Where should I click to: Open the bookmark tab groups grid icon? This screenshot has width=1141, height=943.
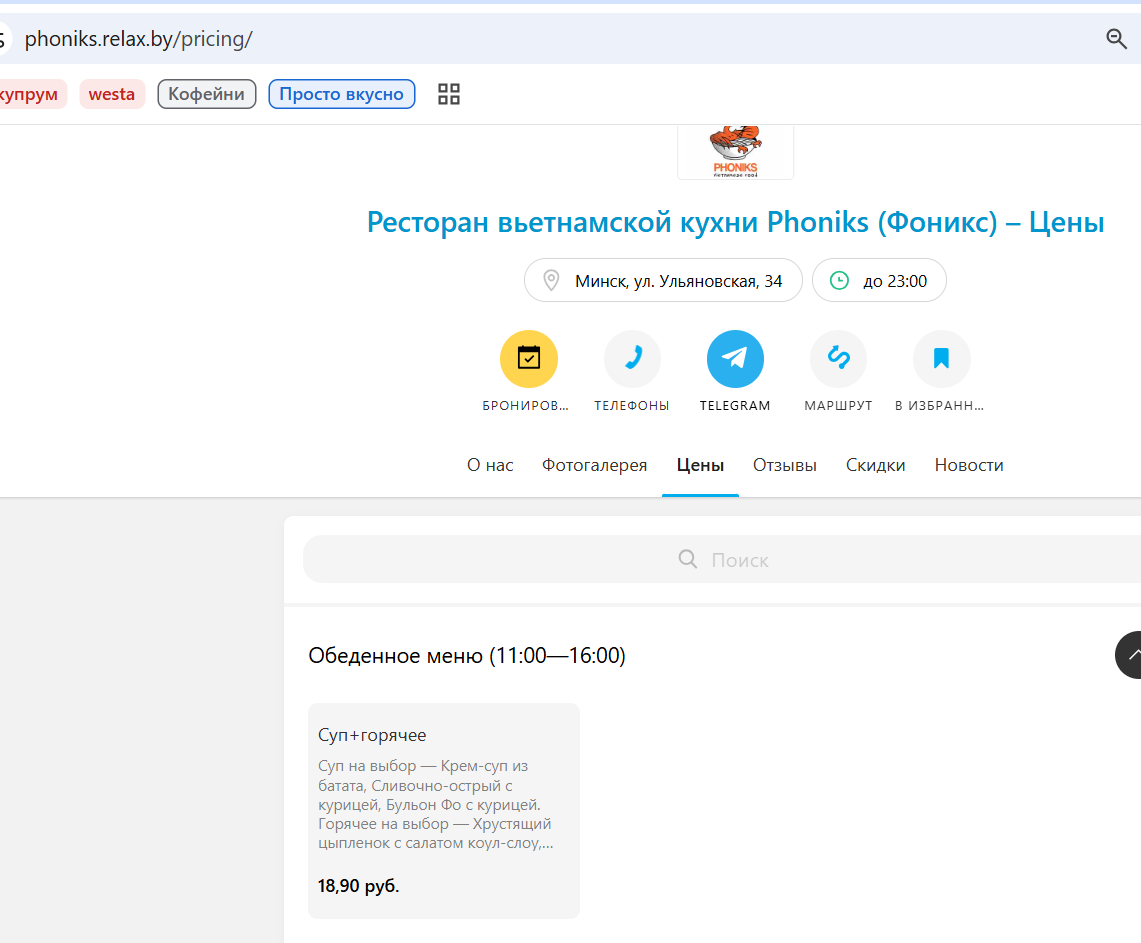(449, 94)
